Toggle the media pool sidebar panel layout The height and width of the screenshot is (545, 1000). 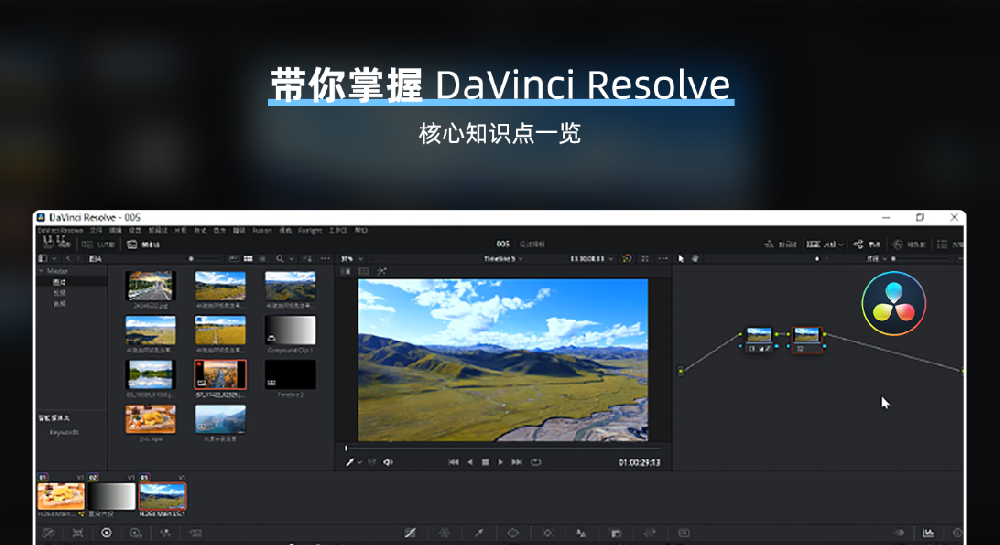tap(42, 258)
